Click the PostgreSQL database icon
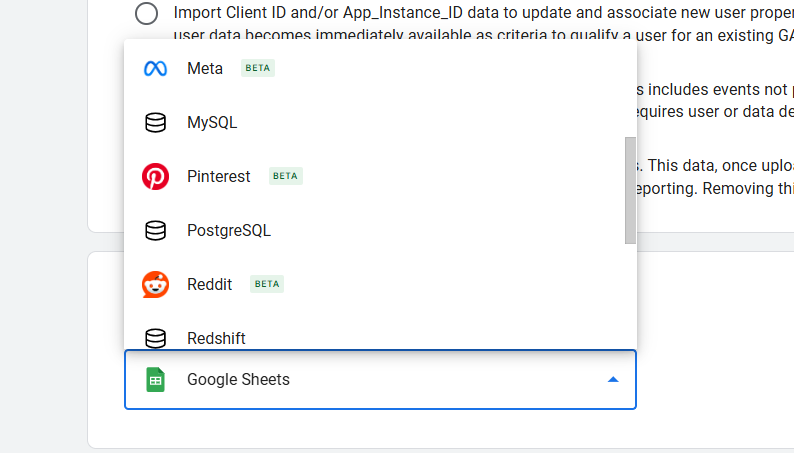This screenshot has height=453, width=794. [x=155, y=230]
